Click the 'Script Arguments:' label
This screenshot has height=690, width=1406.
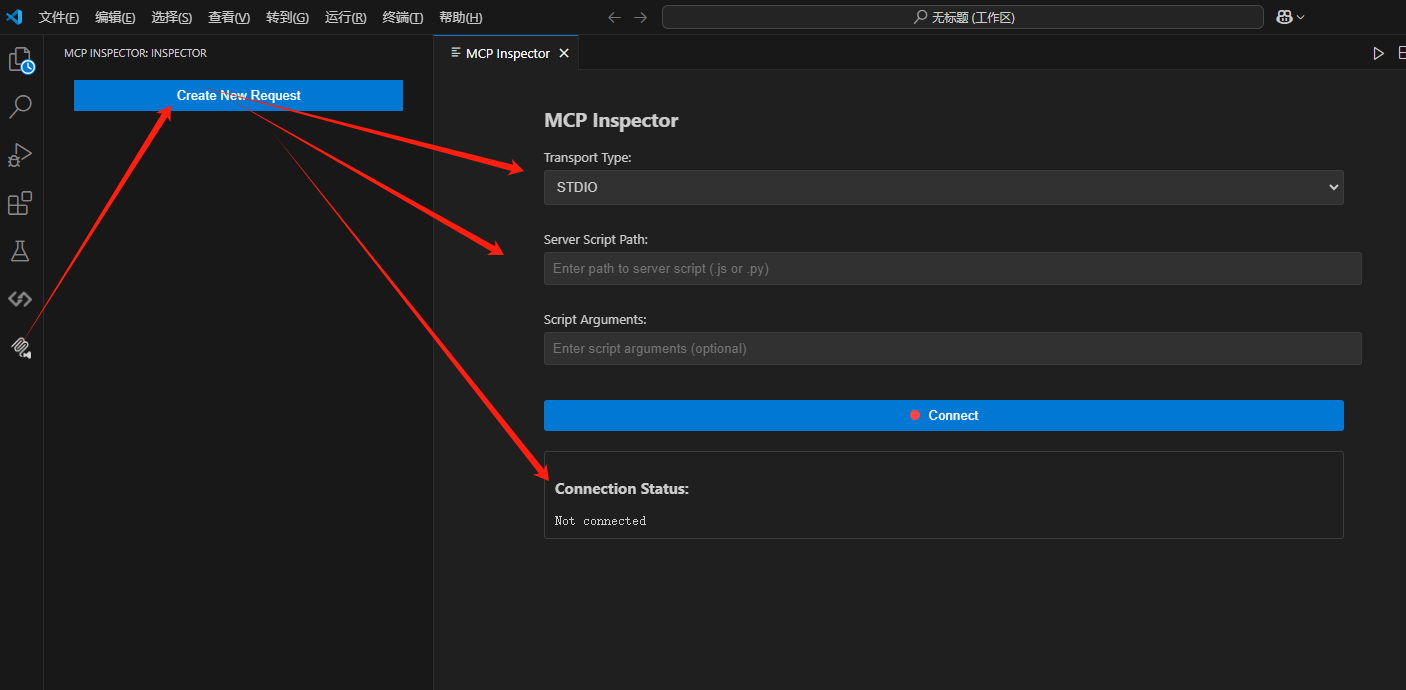click(595, 319)
